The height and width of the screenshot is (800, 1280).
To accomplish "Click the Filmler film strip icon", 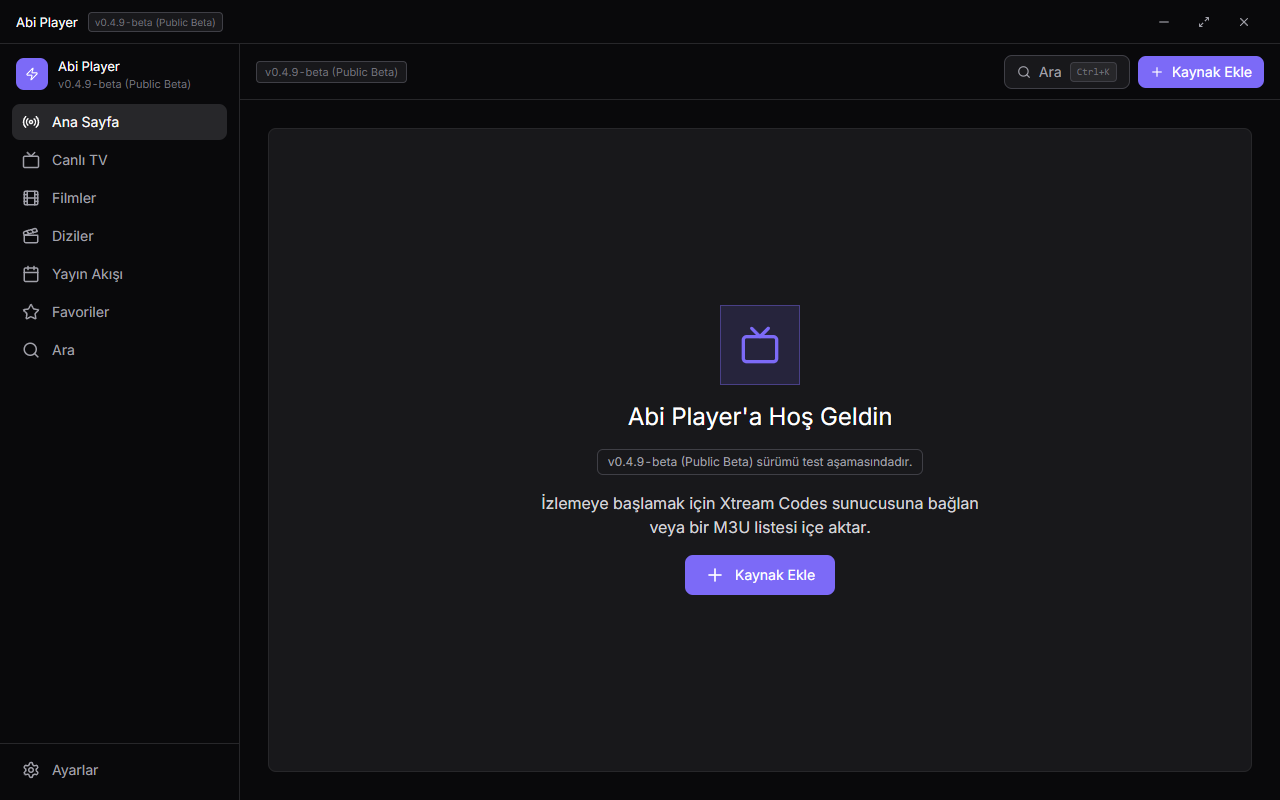I will 31,198.
